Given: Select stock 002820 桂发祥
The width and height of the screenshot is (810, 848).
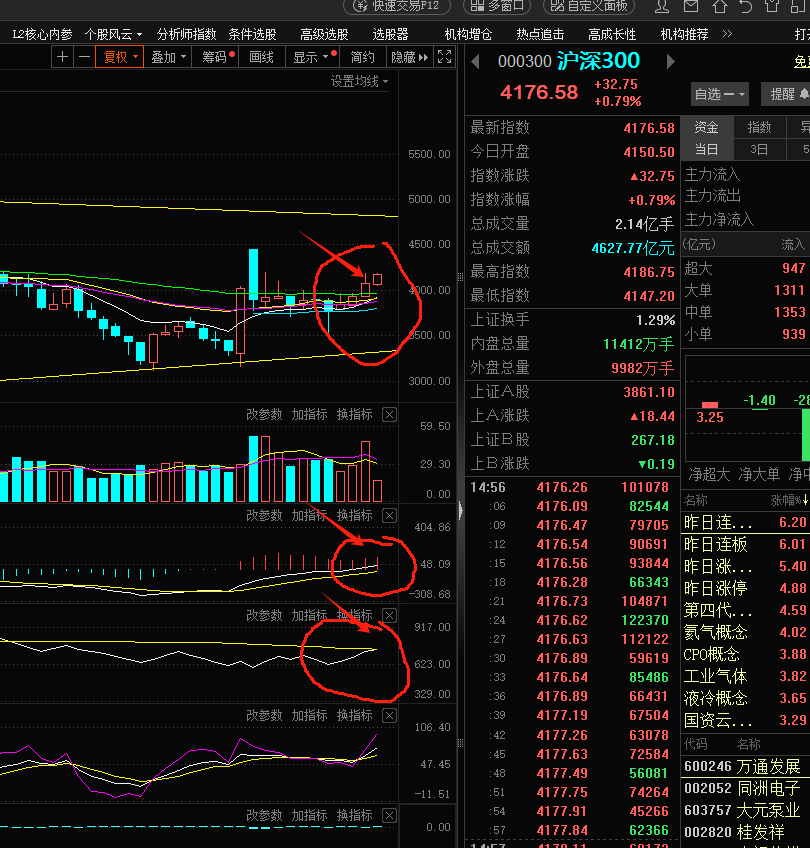Looking at the screenshot, I should click(745, 832).
